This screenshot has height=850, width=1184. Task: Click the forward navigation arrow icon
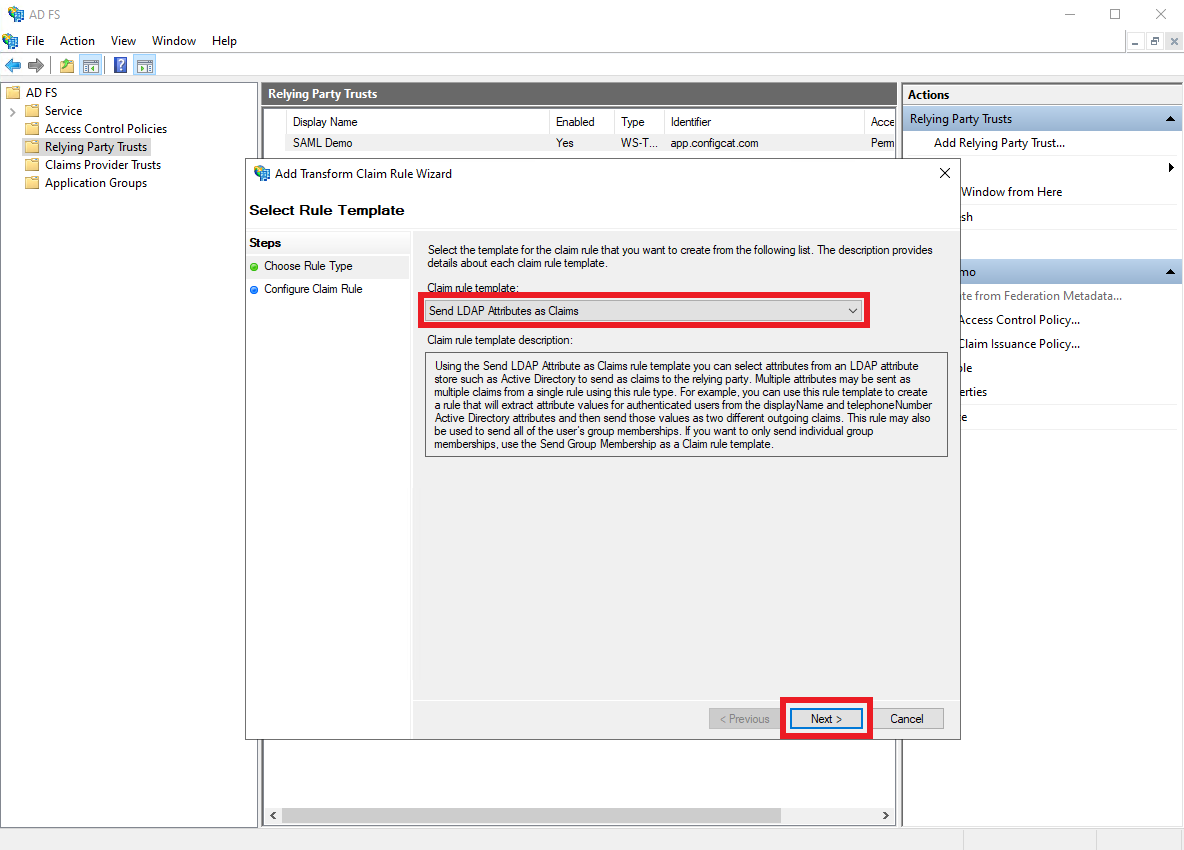pos(37,65)
